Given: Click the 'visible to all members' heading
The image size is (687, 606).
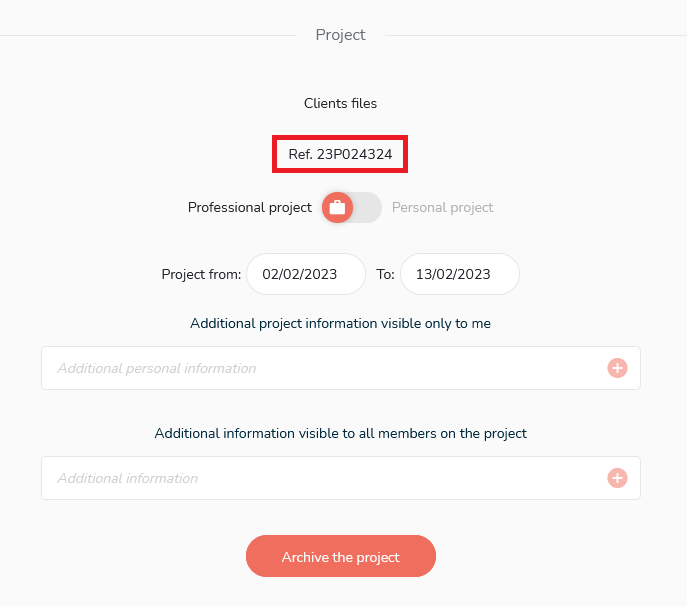Looking at the screenshot, I should (340, 433).
